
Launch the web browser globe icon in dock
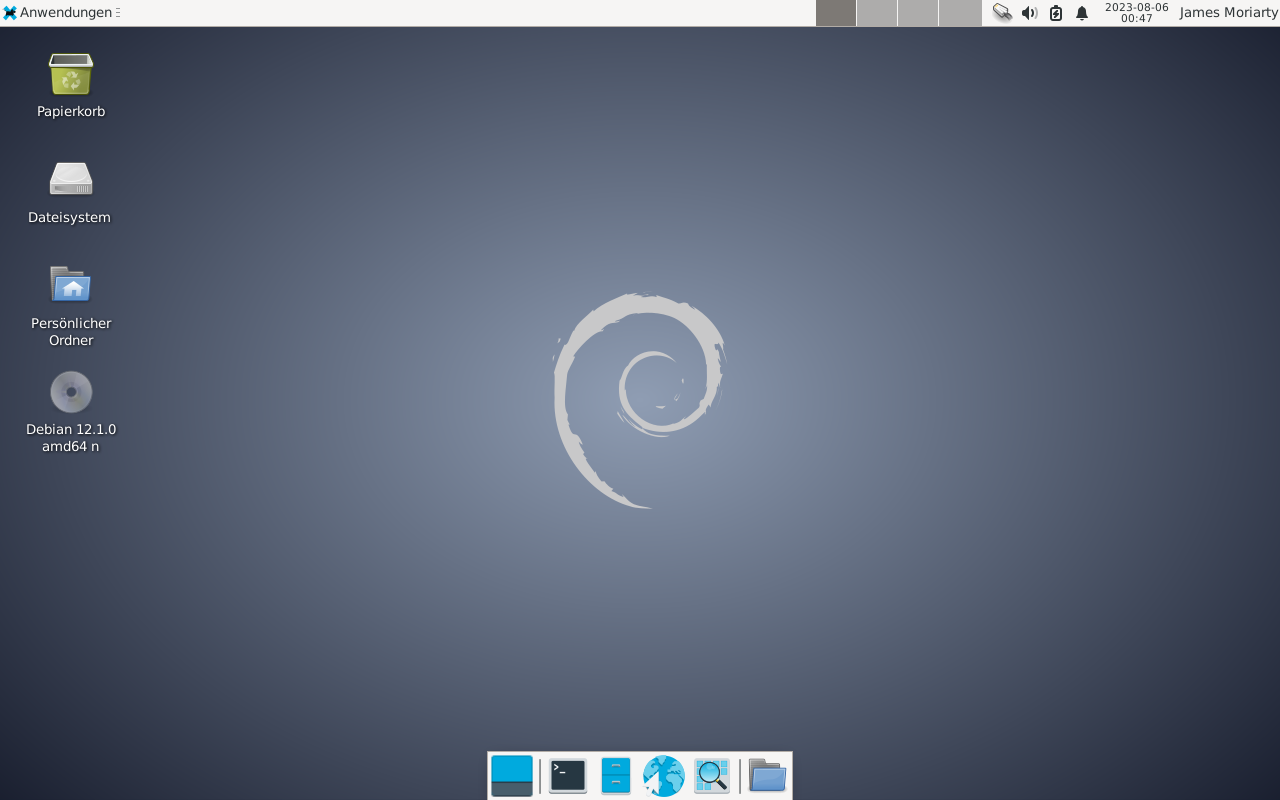664,776
